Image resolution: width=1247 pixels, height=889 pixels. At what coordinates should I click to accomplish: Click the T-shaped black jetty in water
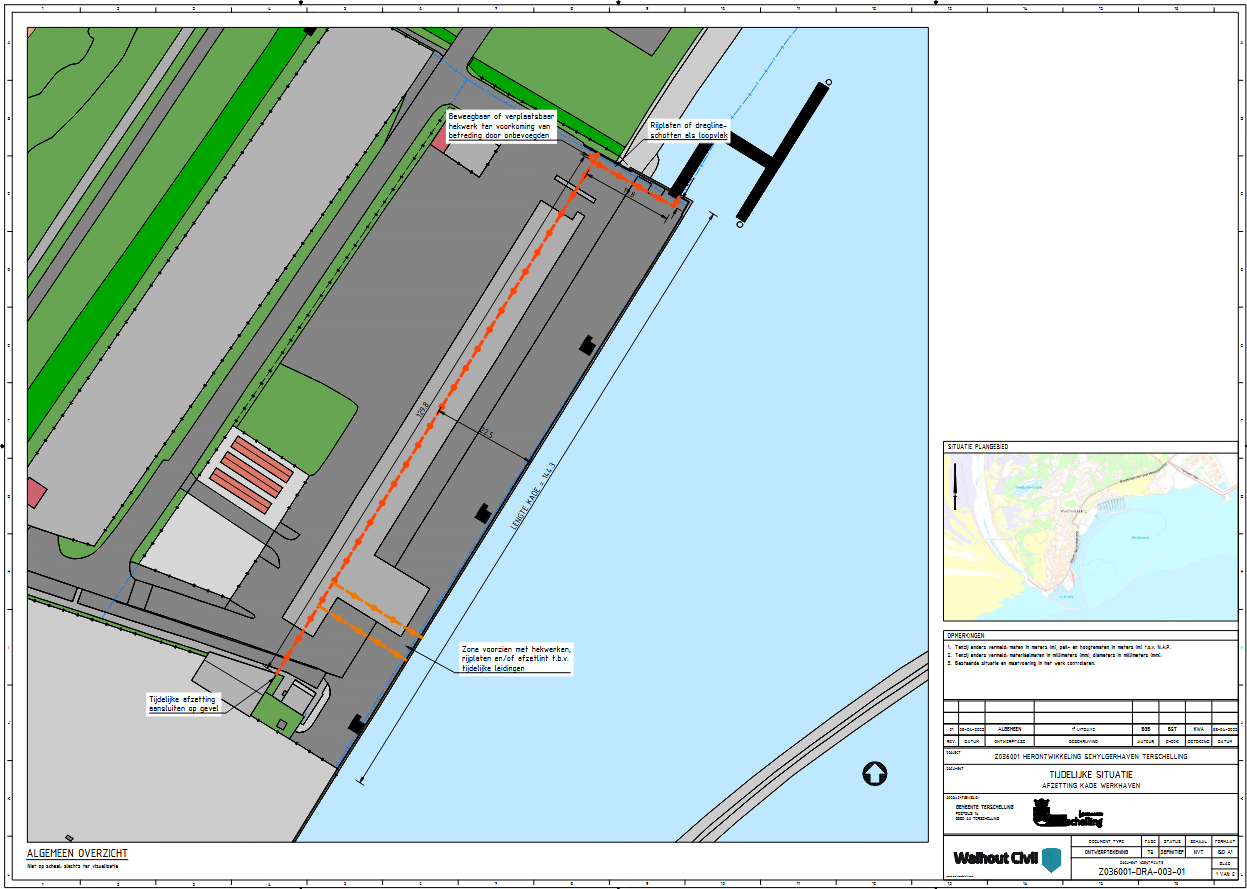773,155
